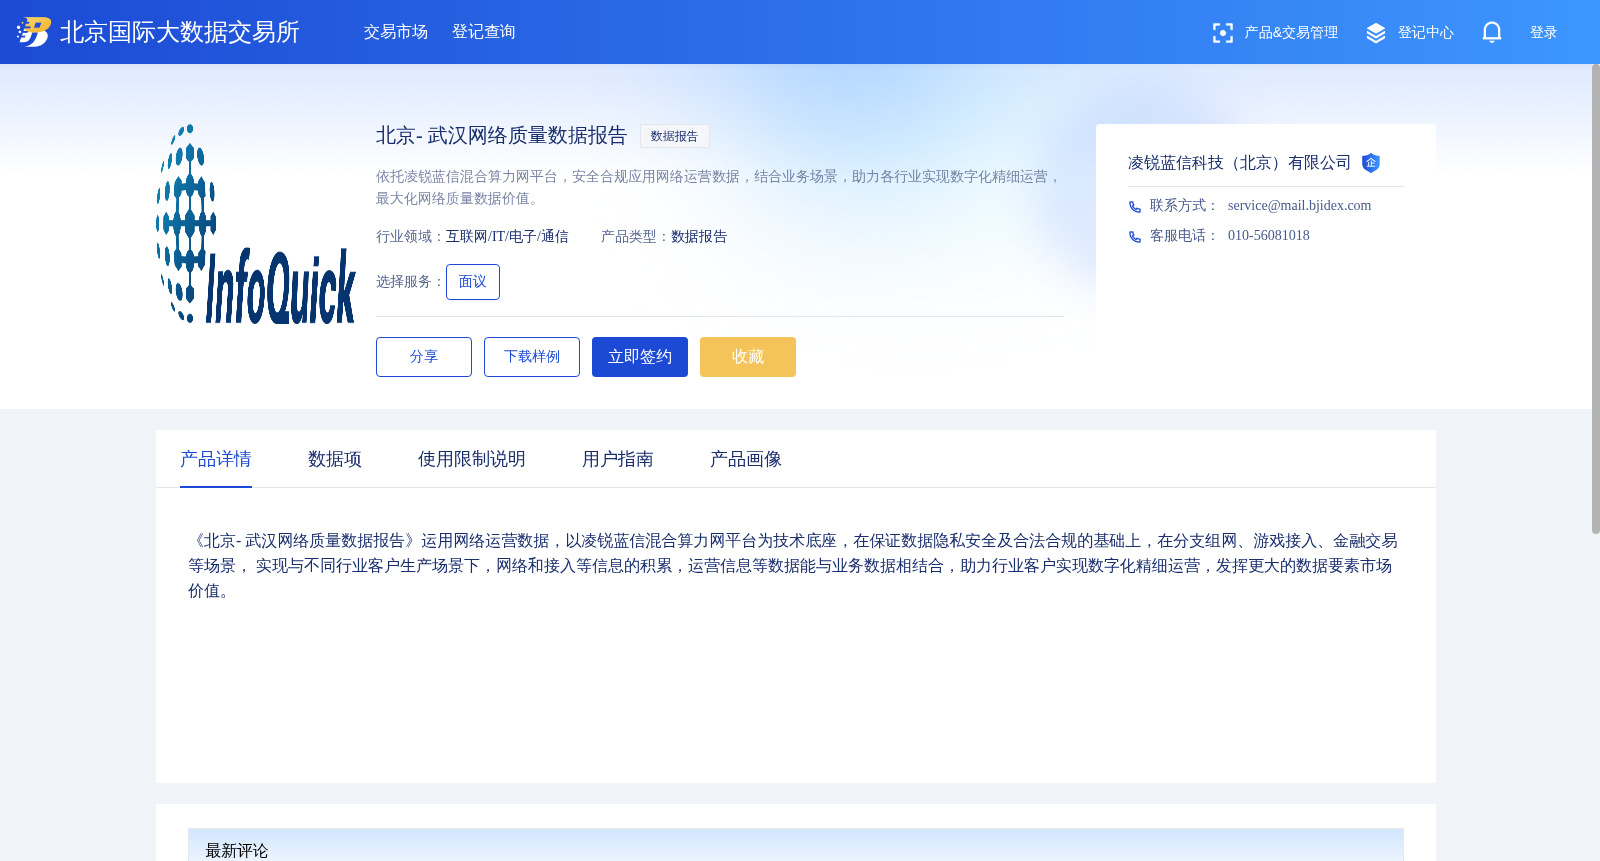Screen dimensions: 1600x861
Task: Click the page vertical scrollbar thumb
Action: click(1596, 299)
